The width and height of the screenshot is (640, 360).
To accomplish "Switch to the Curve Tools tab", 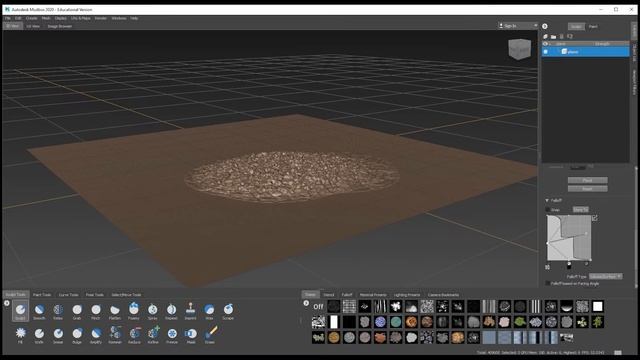I will point(68,295).
